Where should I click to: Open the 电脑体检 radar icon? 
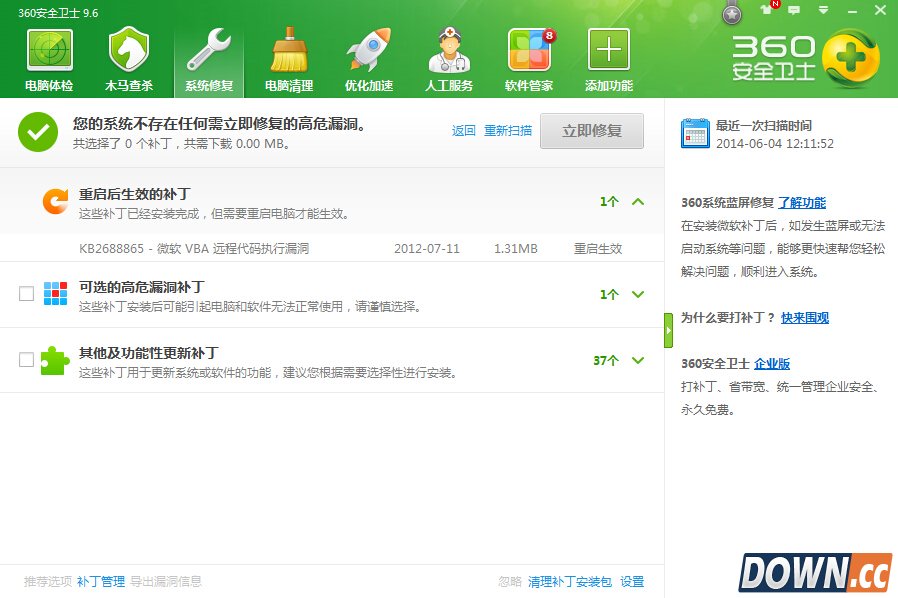point(49,50)
